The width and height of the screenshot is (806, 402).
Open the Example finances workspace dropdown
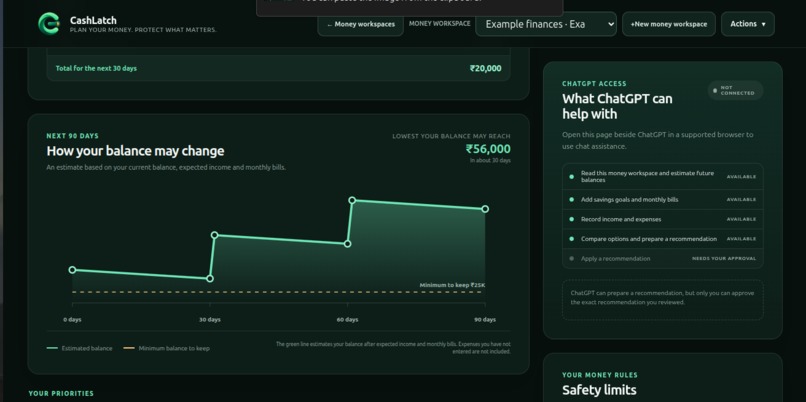tap(546, 24)
